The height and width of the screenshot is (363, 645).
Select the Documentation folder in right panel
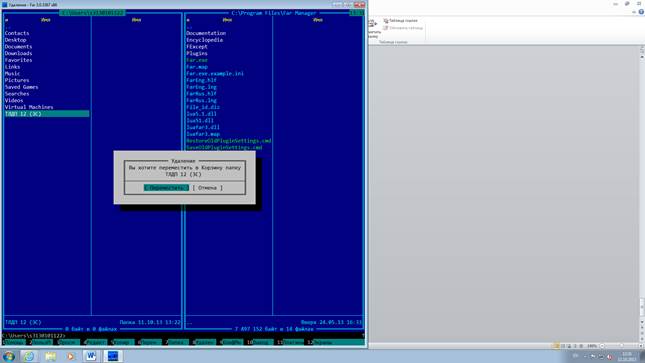click(206, 33)
